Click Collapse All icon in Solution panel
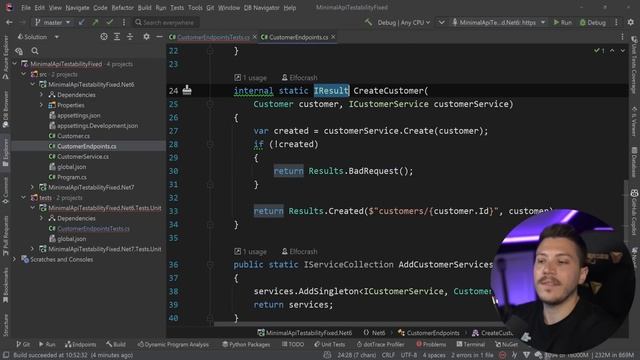This screenshot has height=360, width=640. tap(130, 37)
